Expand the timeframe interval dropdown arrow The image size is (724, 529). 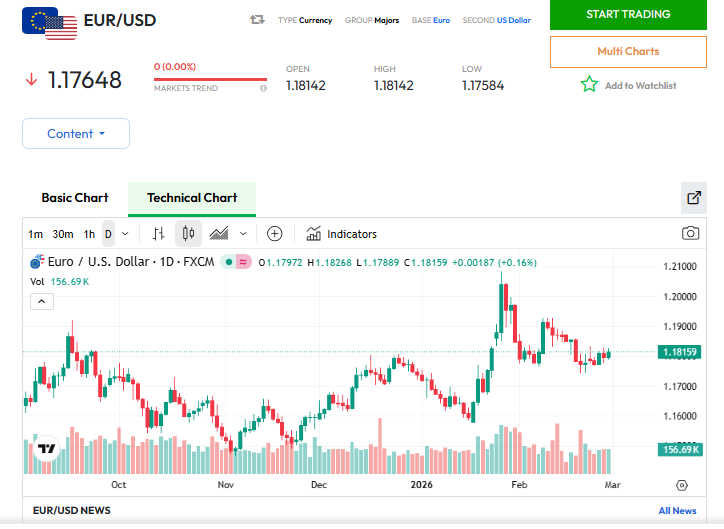(x=125, y=234)
